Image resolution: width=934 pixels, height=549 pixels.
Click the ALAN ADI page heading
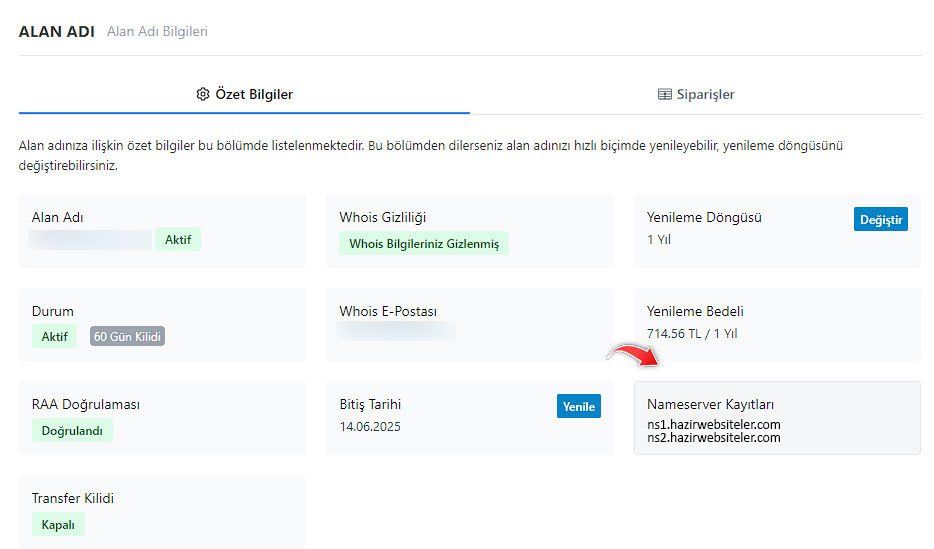[x=56, y=31]
